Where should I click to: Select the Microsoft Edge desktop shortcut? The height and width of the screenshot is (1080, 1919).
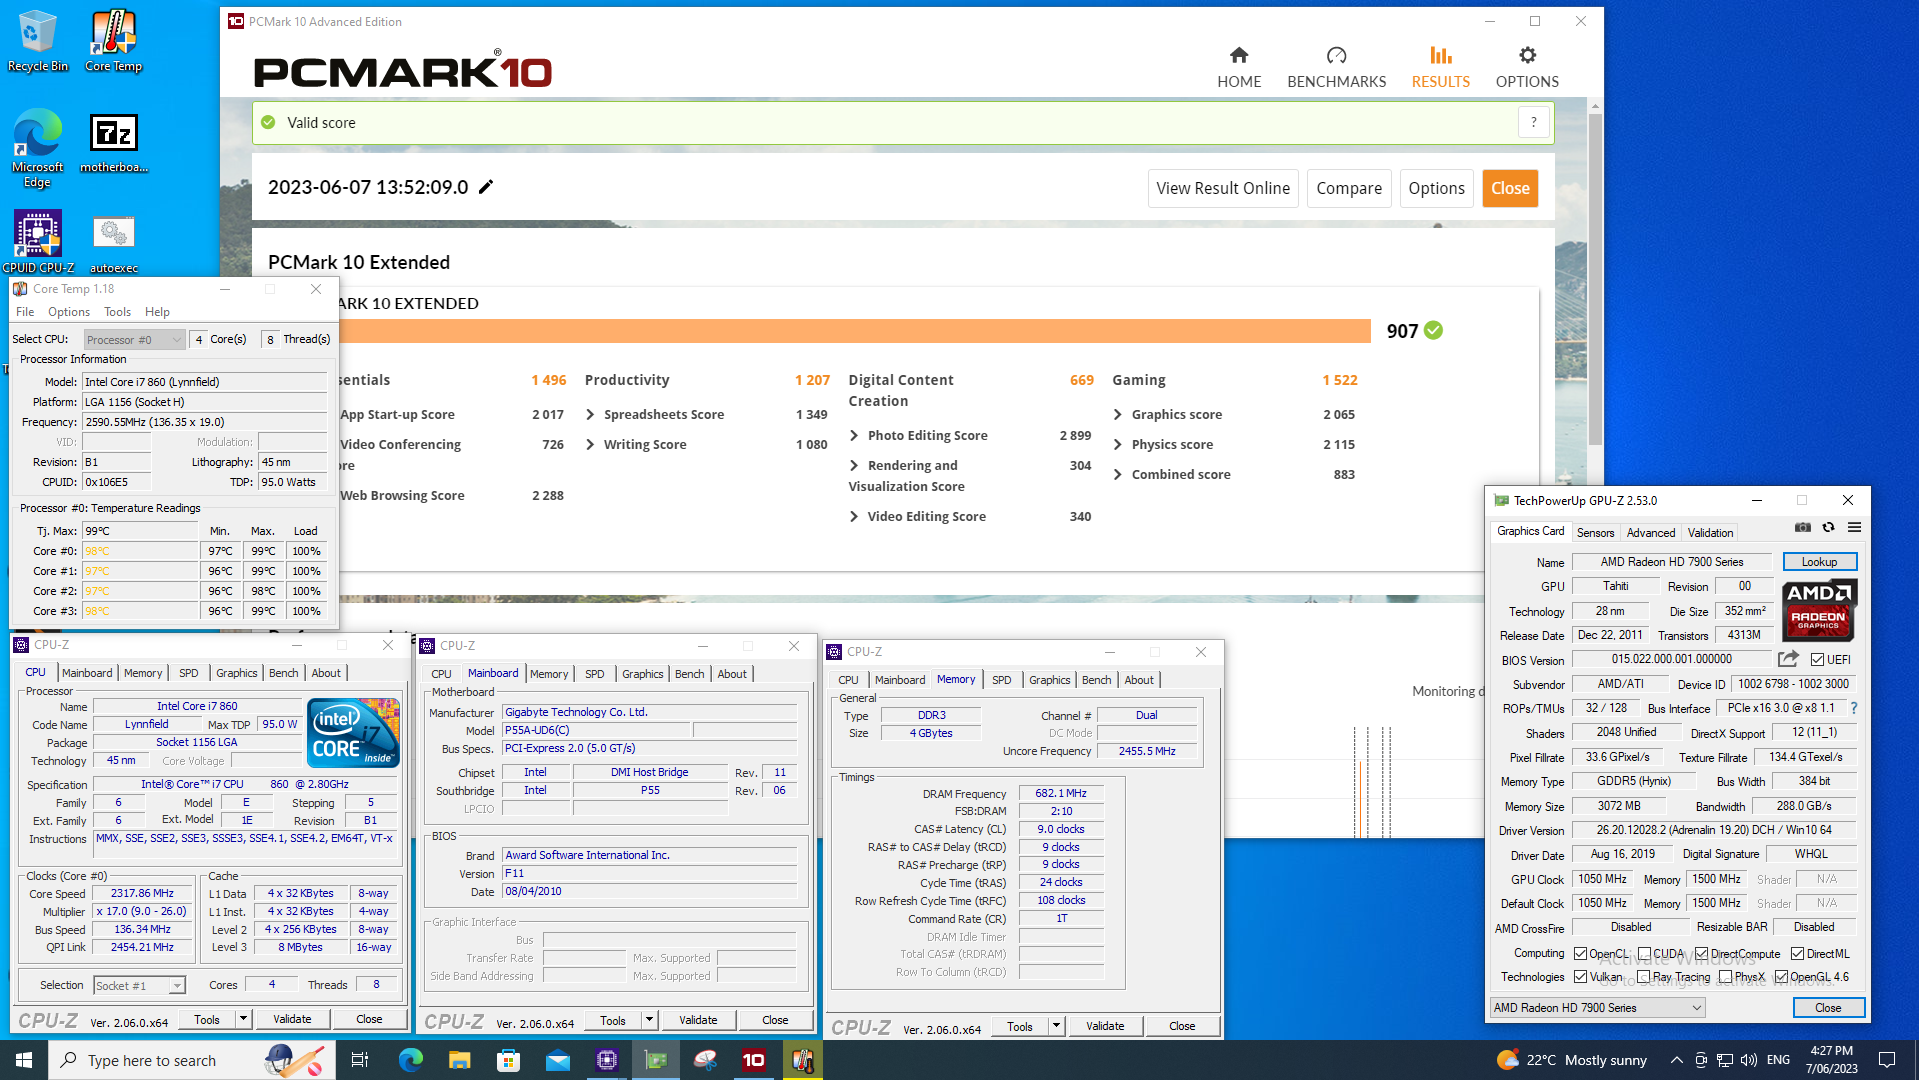point(37,148)
